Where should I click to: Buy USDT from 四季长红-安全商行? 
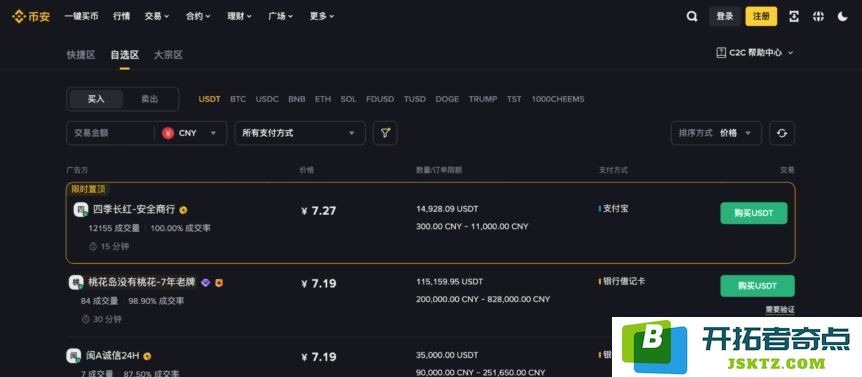pos(754,213)
